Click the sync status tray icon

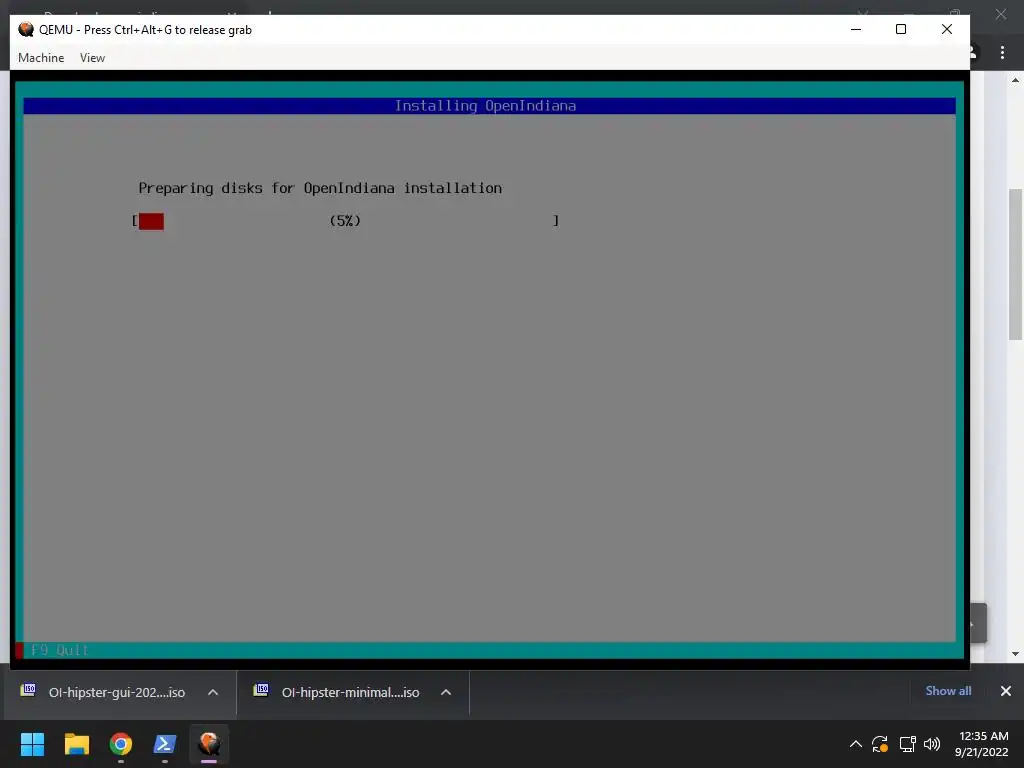880,744
